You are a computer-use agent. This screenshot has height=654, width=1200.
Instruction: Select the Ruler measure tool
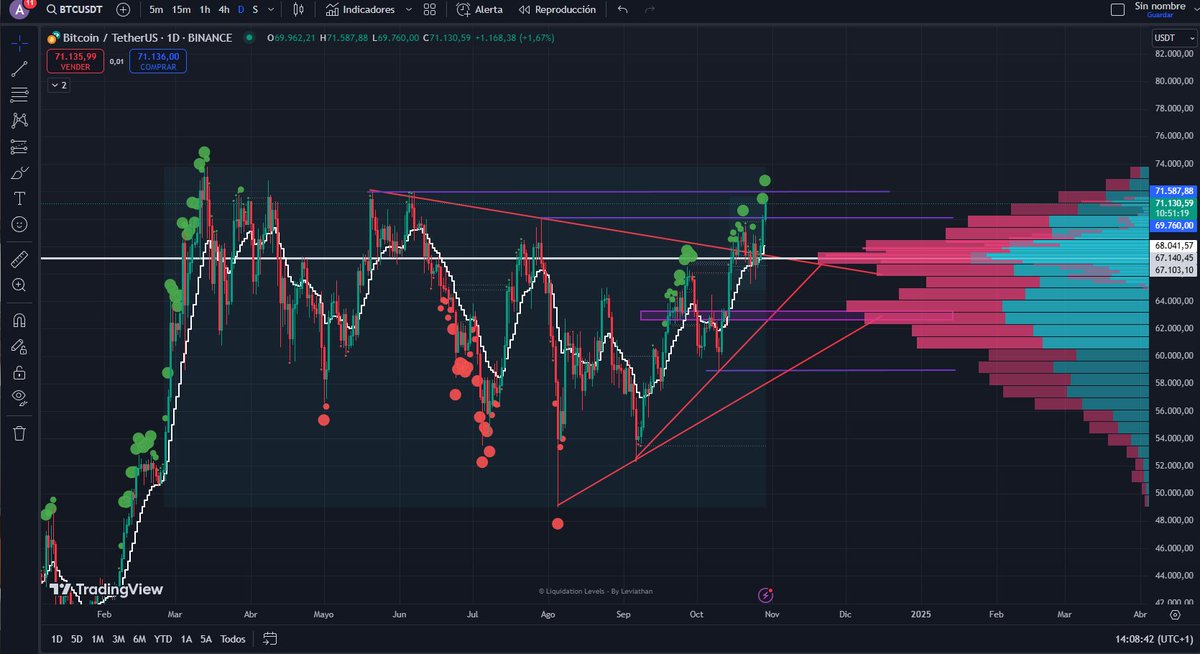[20, 260]
